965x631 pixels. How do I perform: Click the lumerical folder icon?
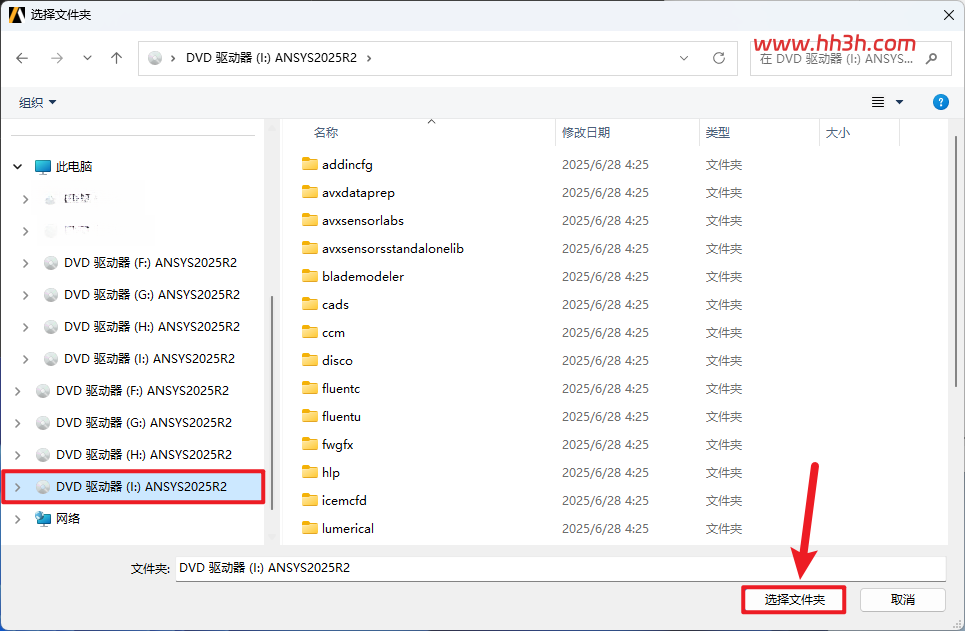pos(310,528)
